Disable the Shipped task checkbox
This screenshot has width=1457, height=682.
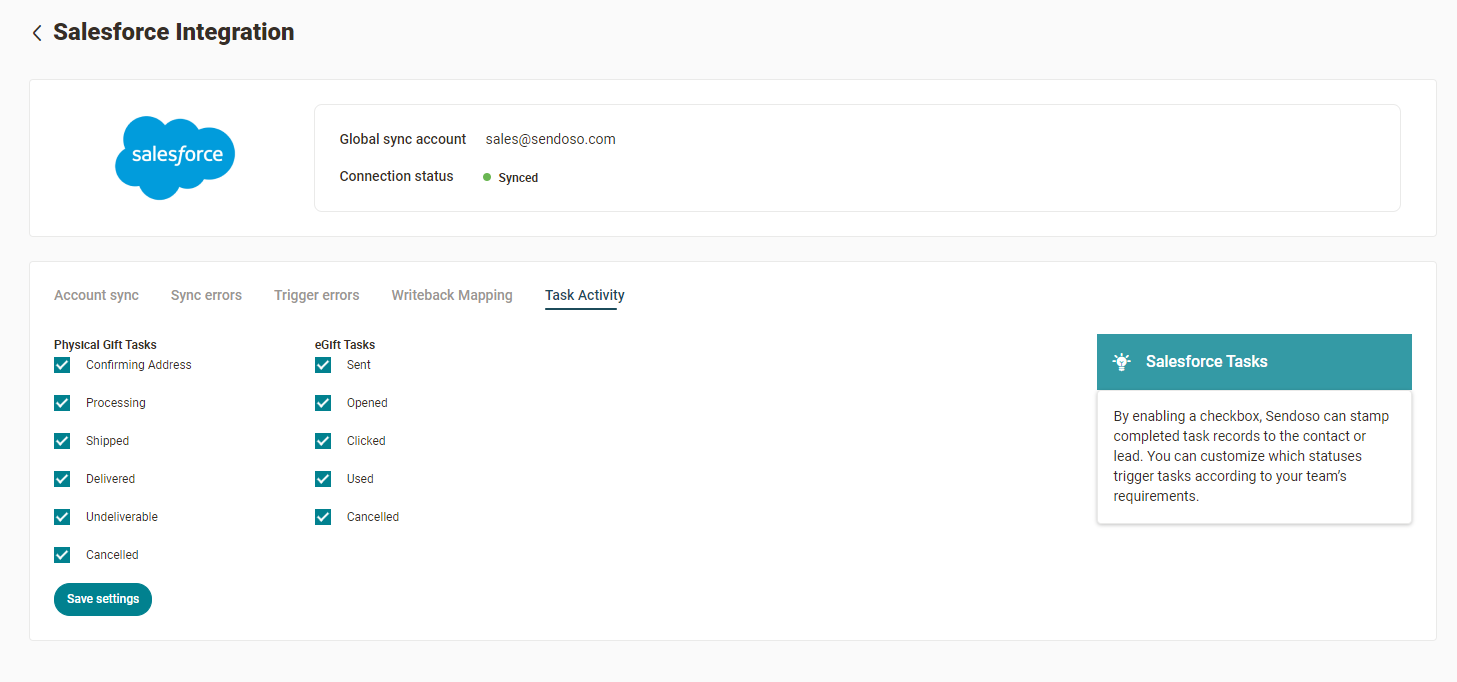click(62, 441)
